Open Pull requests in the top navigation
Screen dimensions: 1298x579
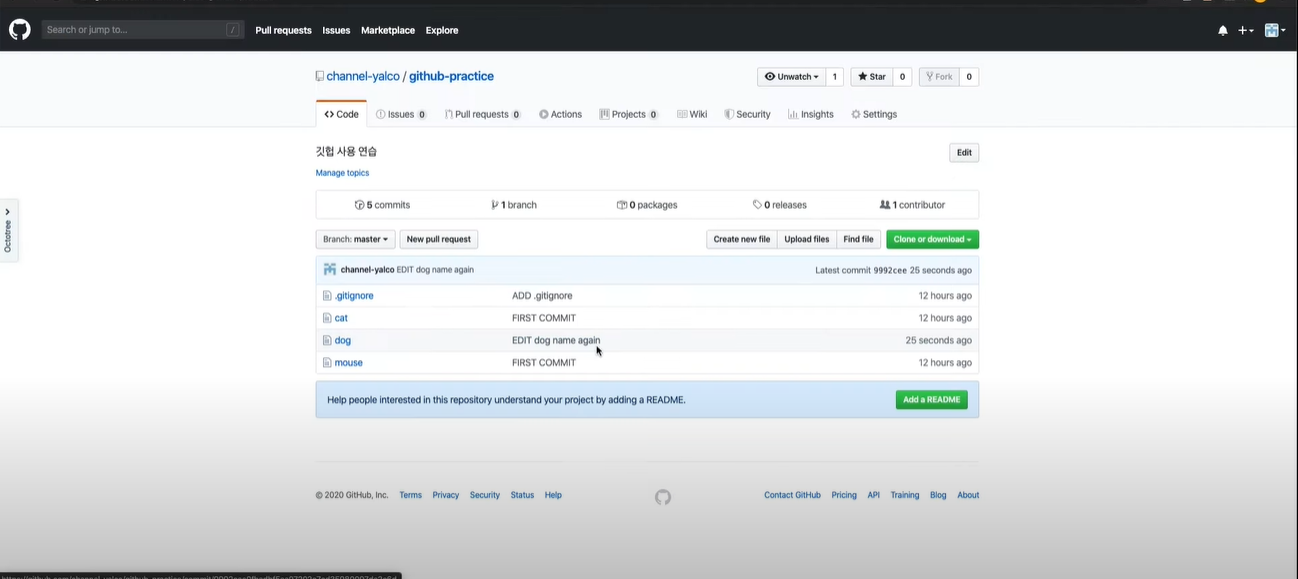283,31
